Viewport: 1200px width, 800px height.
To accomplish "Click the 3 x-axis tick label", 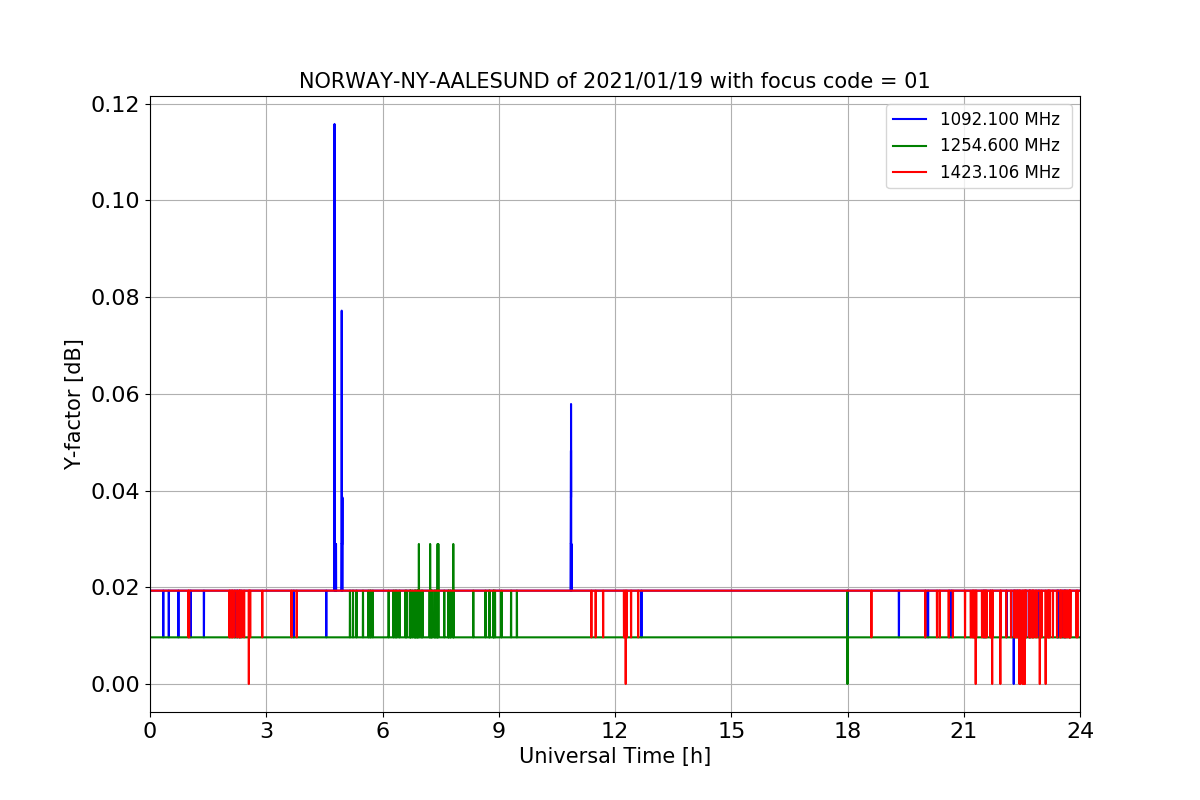I will [266, 730].
